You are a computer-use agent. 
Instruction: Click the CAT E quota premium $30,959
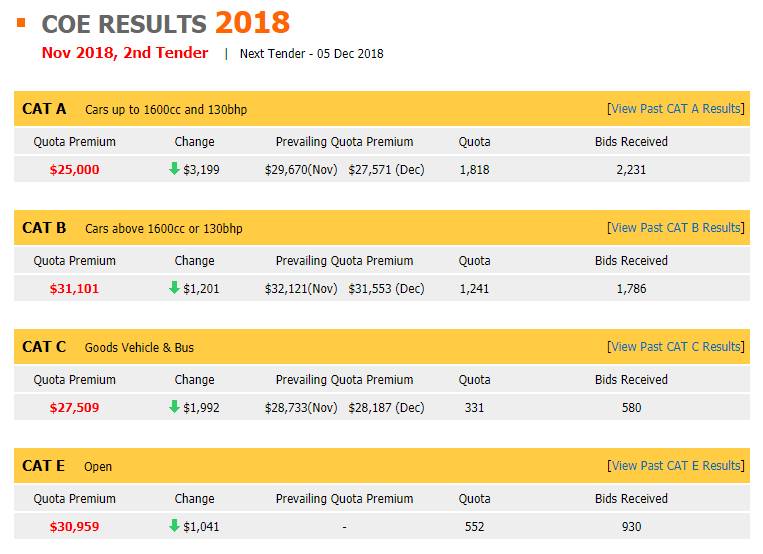click(x=74, y=527)
